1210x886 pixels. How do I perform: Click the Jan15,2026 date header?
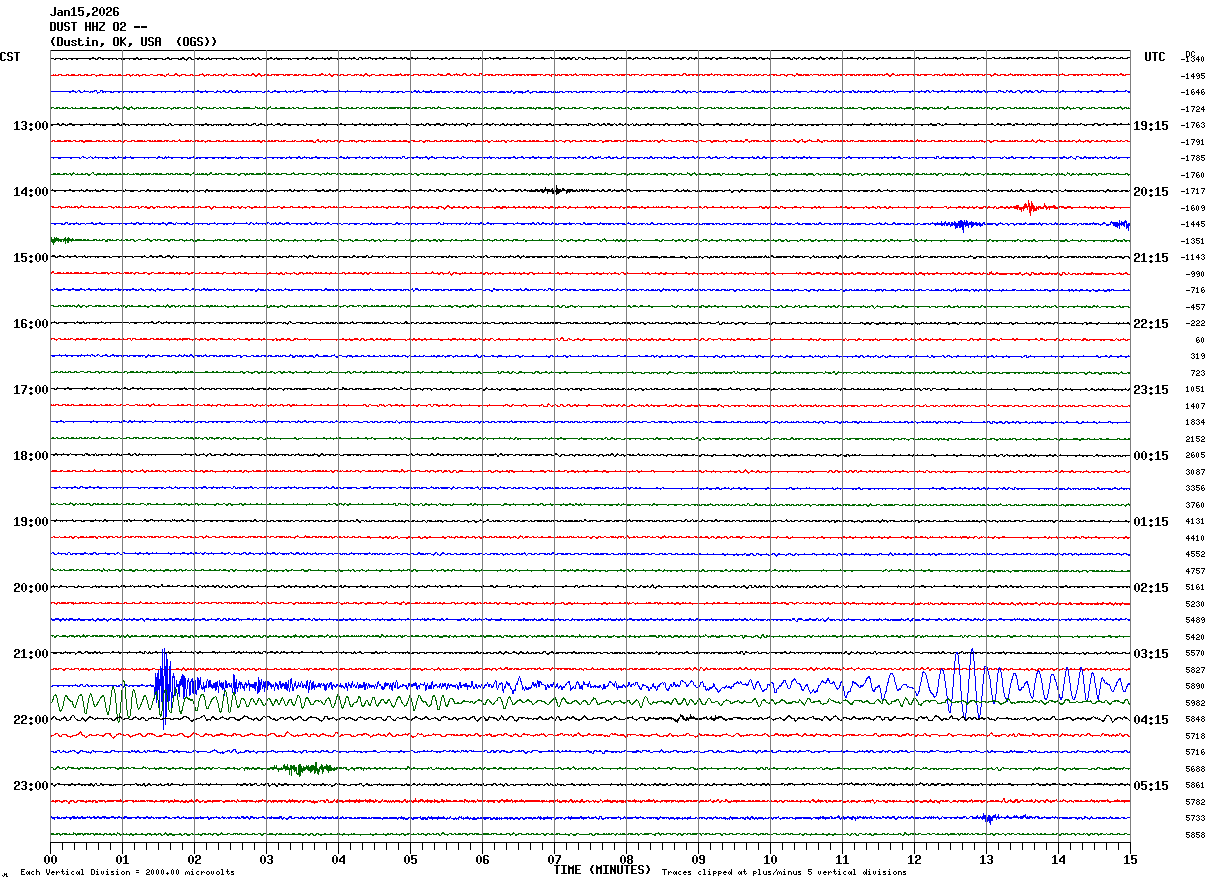[x=84, y=12]
